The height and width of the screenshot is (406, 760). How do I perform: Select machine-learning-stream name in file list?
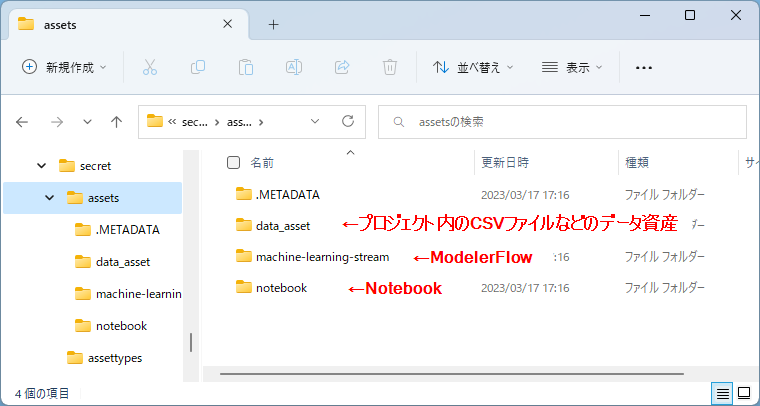tap(322, 257)
